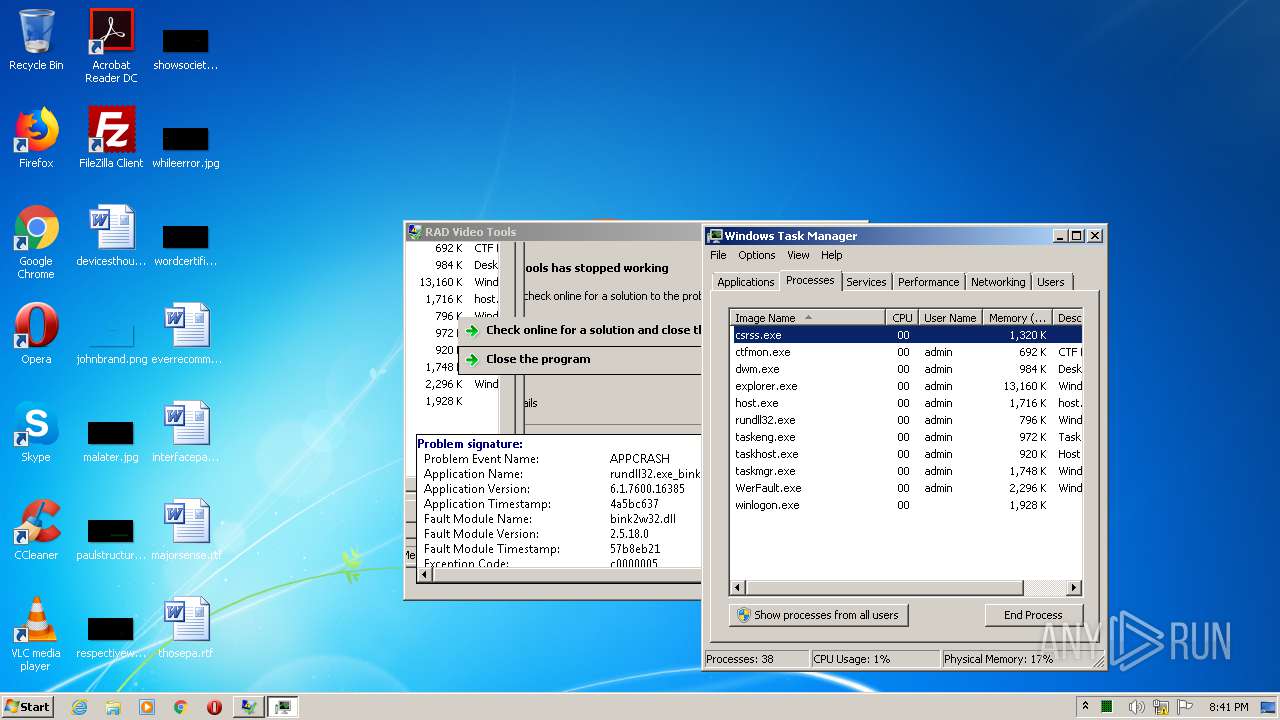Open VLC media player shortcut
Viewport: 1280px width, 720px height.
click(x=36, y=634)
